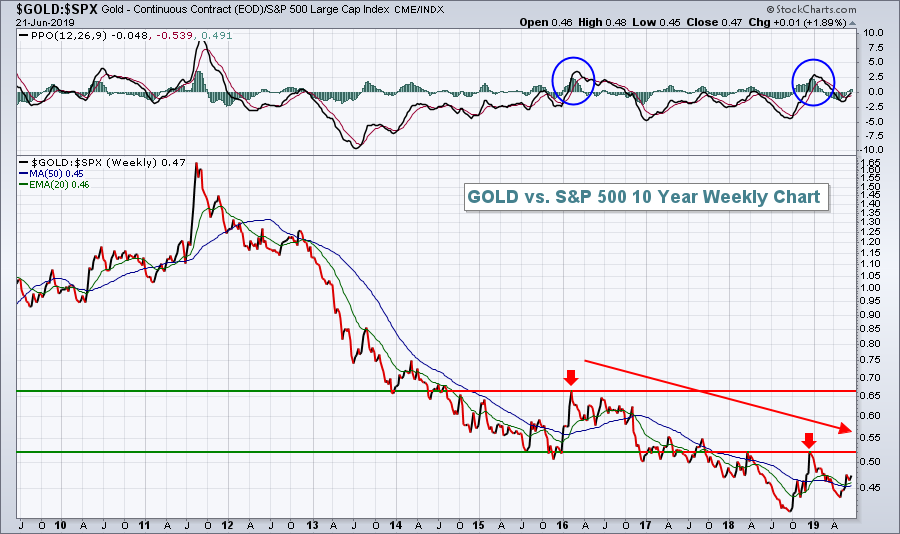Click the 0.75 price axis label
This screenshot has width=900, height=534.
coord(870,360)
